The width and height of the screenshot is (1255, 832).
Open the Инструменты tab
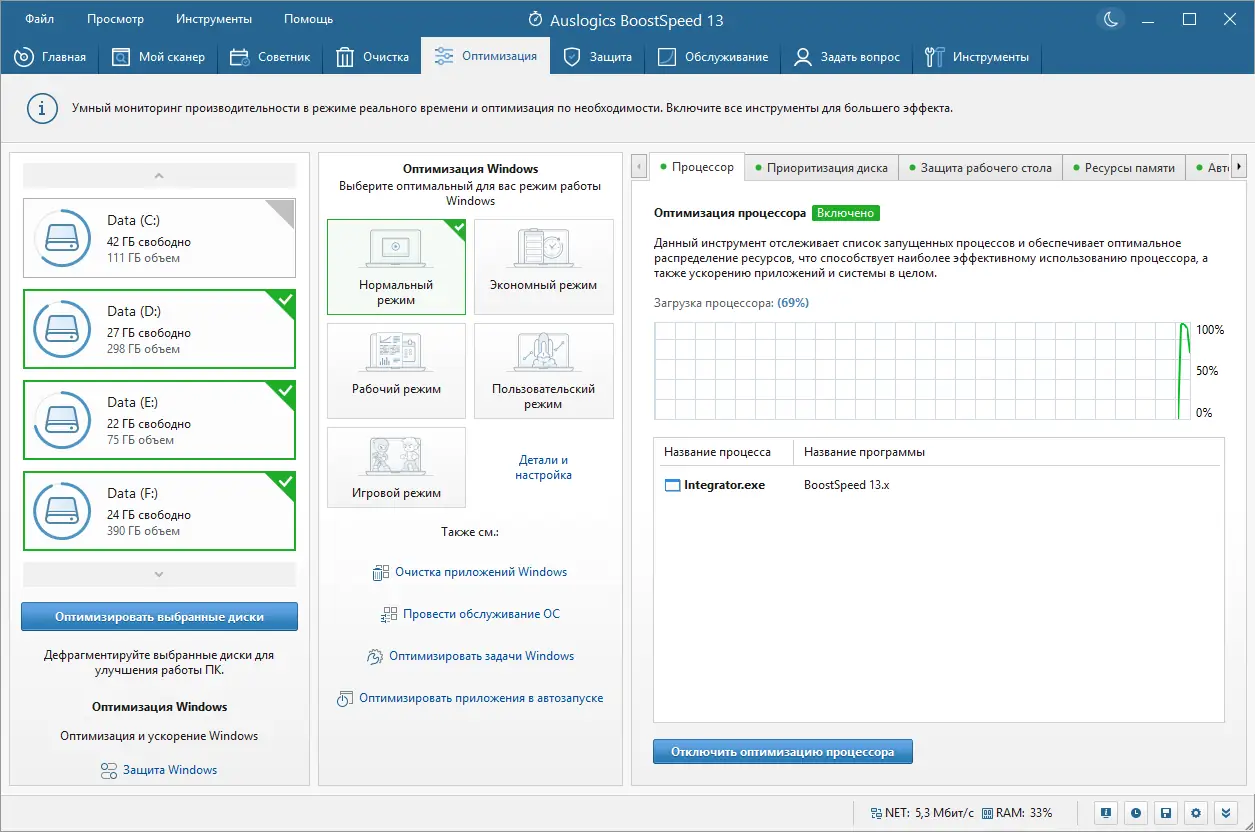click(x=977, y=57)
